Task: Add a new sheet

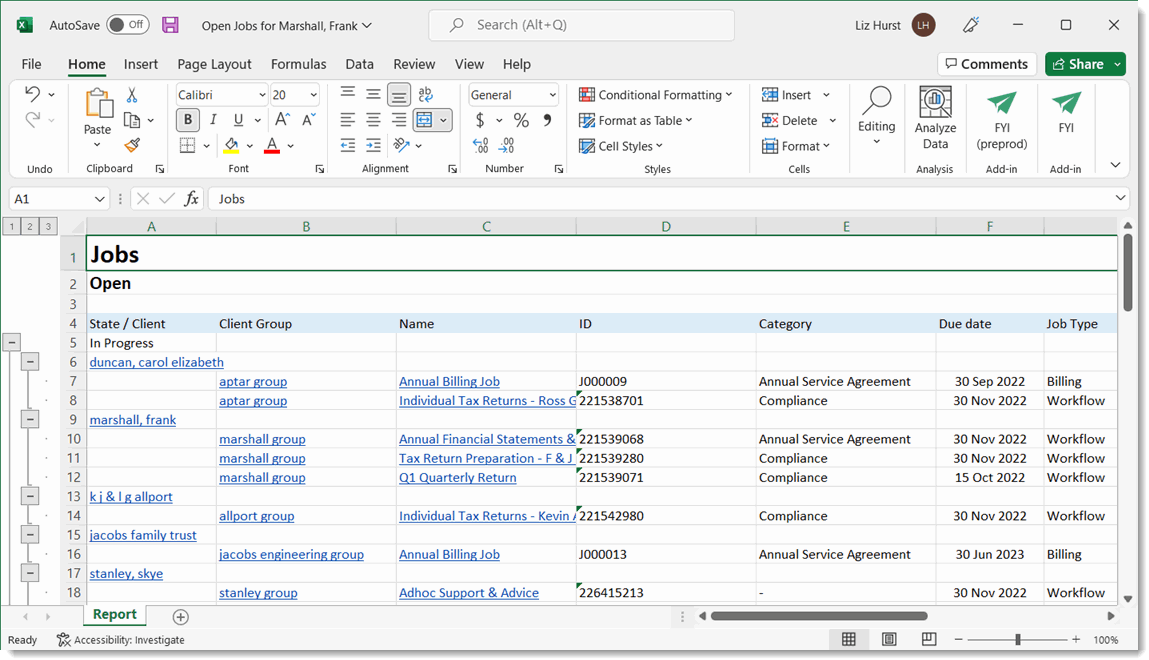Action: (180, 617)
